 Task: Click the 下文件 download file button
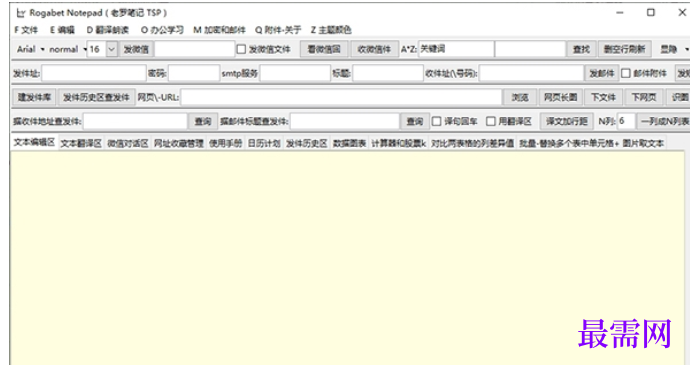[603, 97]
